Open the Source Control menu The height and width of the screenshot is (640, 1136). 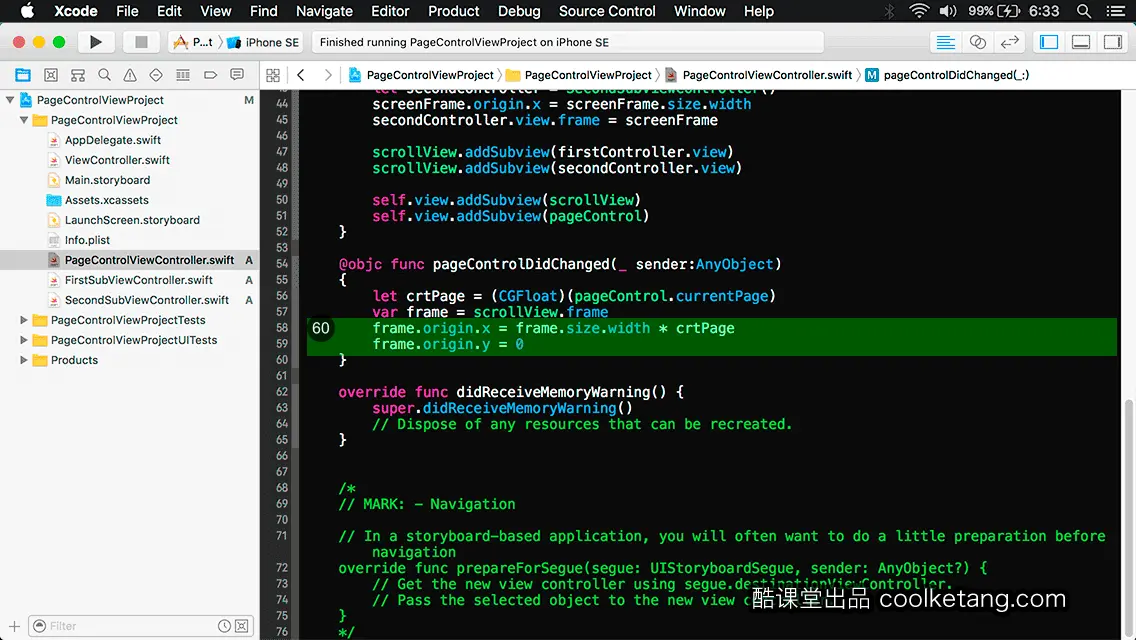[607, 11]
